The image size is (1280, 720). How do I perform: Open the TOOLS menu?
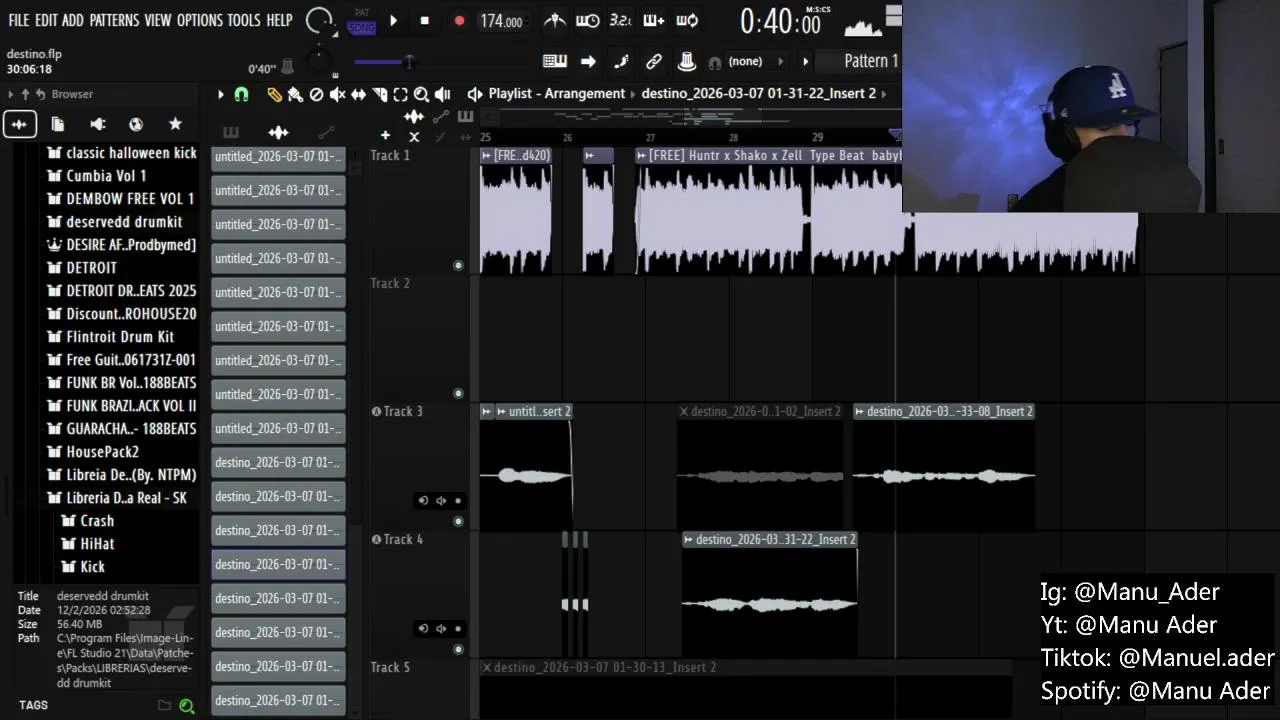coord(244,20)
